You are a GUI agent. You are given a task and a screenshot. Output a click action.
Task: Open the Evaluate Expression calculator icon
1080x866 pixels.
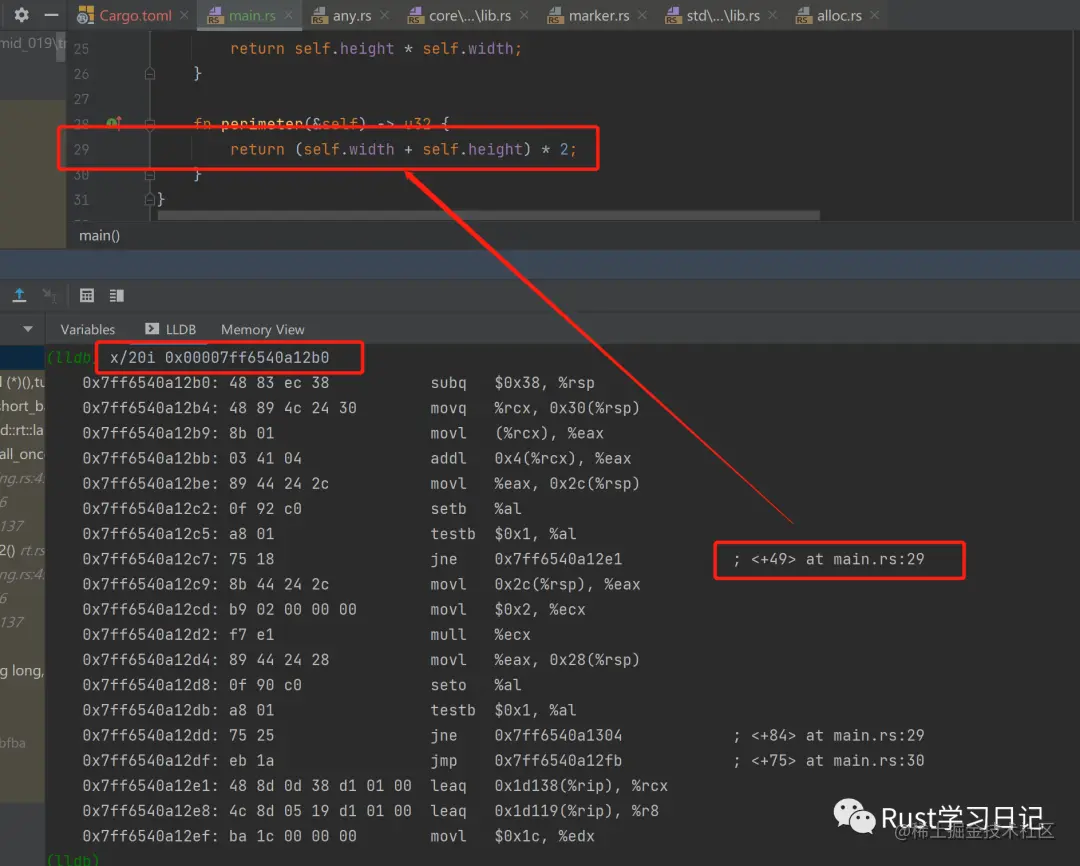click(87, 296)
